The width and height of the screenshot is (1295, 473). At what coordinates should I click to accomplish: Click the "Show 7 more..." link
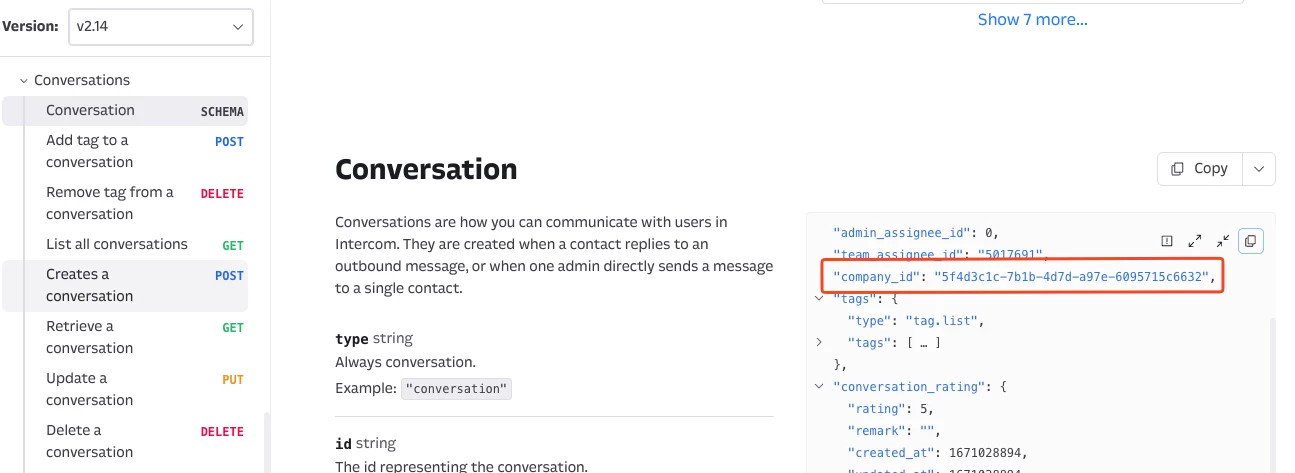point(1032,19)
